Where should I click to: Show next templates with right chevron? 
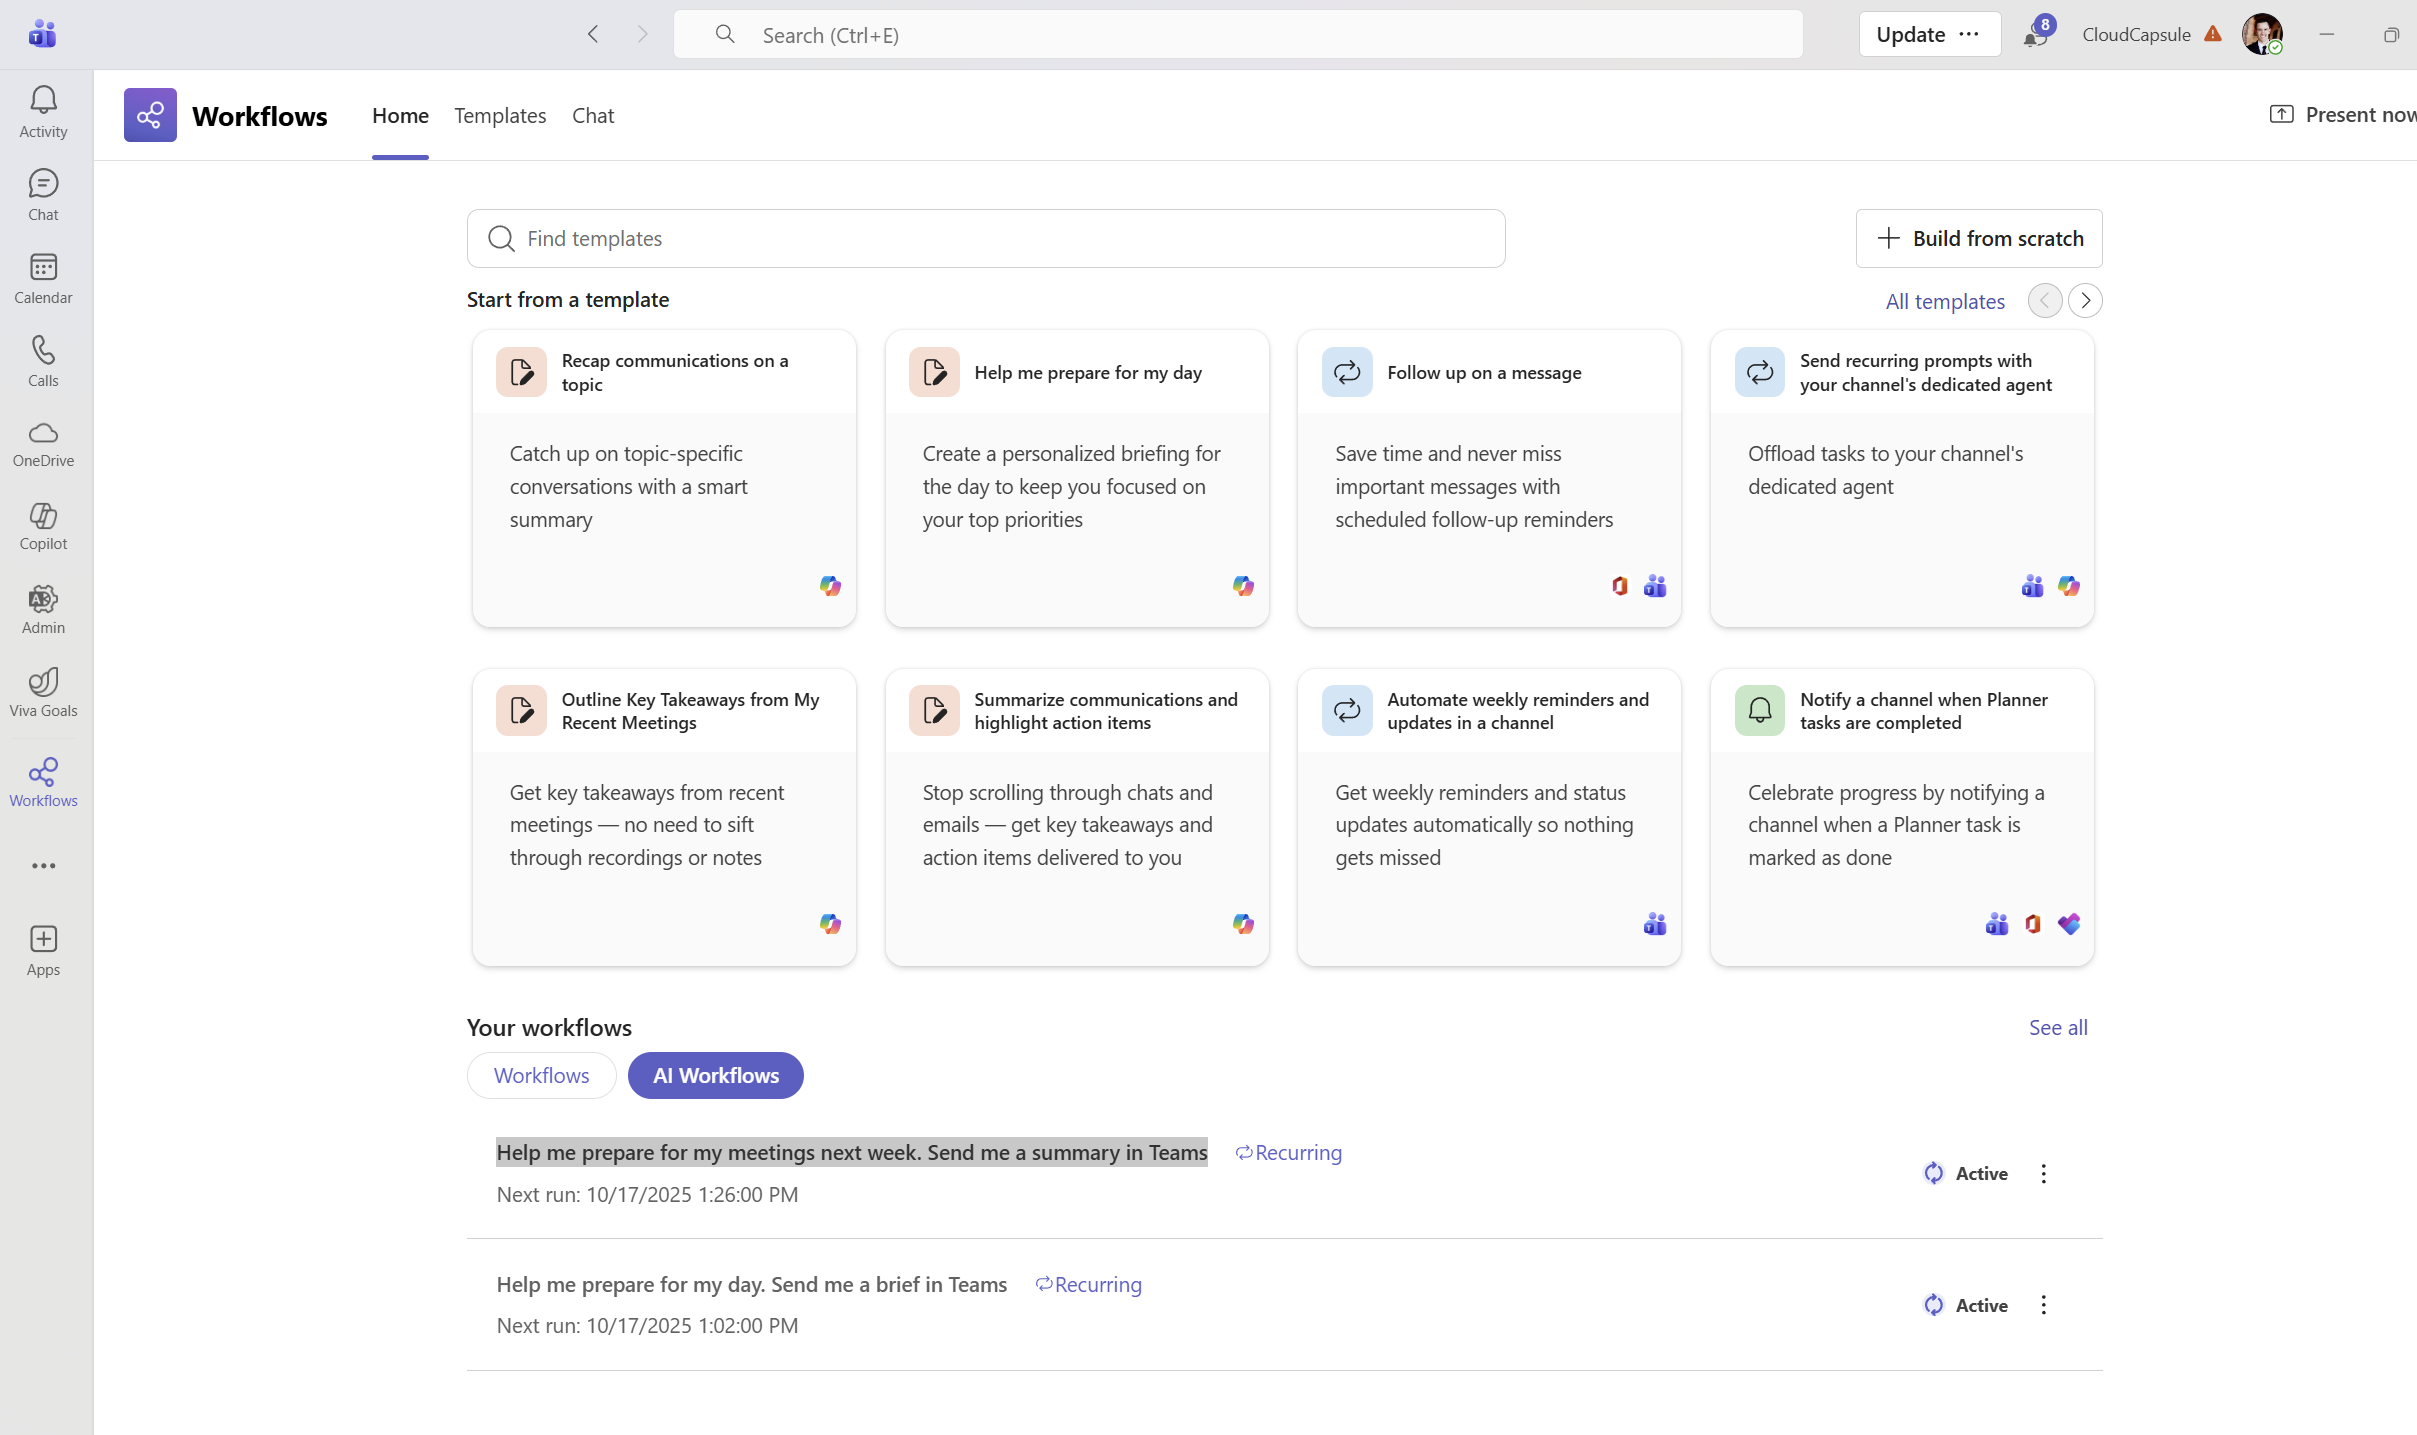click(2085, 300)
